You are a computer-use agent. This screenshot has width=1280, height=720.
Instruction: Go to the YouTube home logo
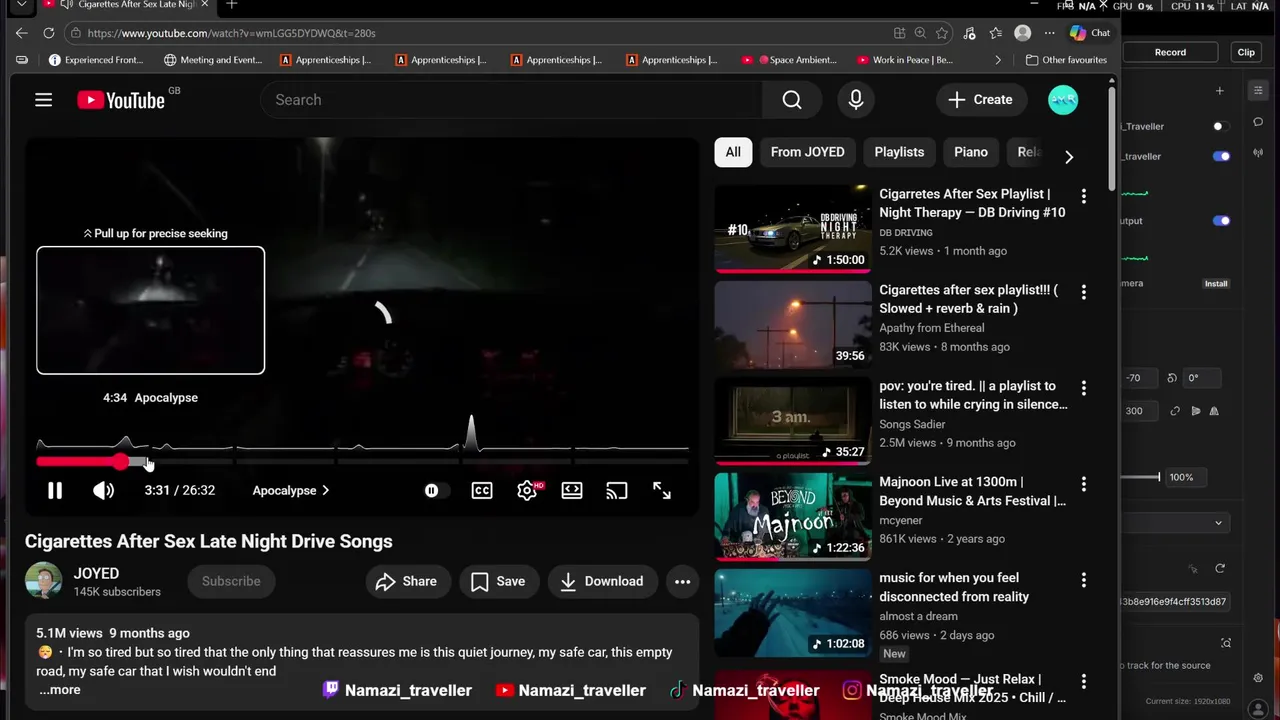121,100
